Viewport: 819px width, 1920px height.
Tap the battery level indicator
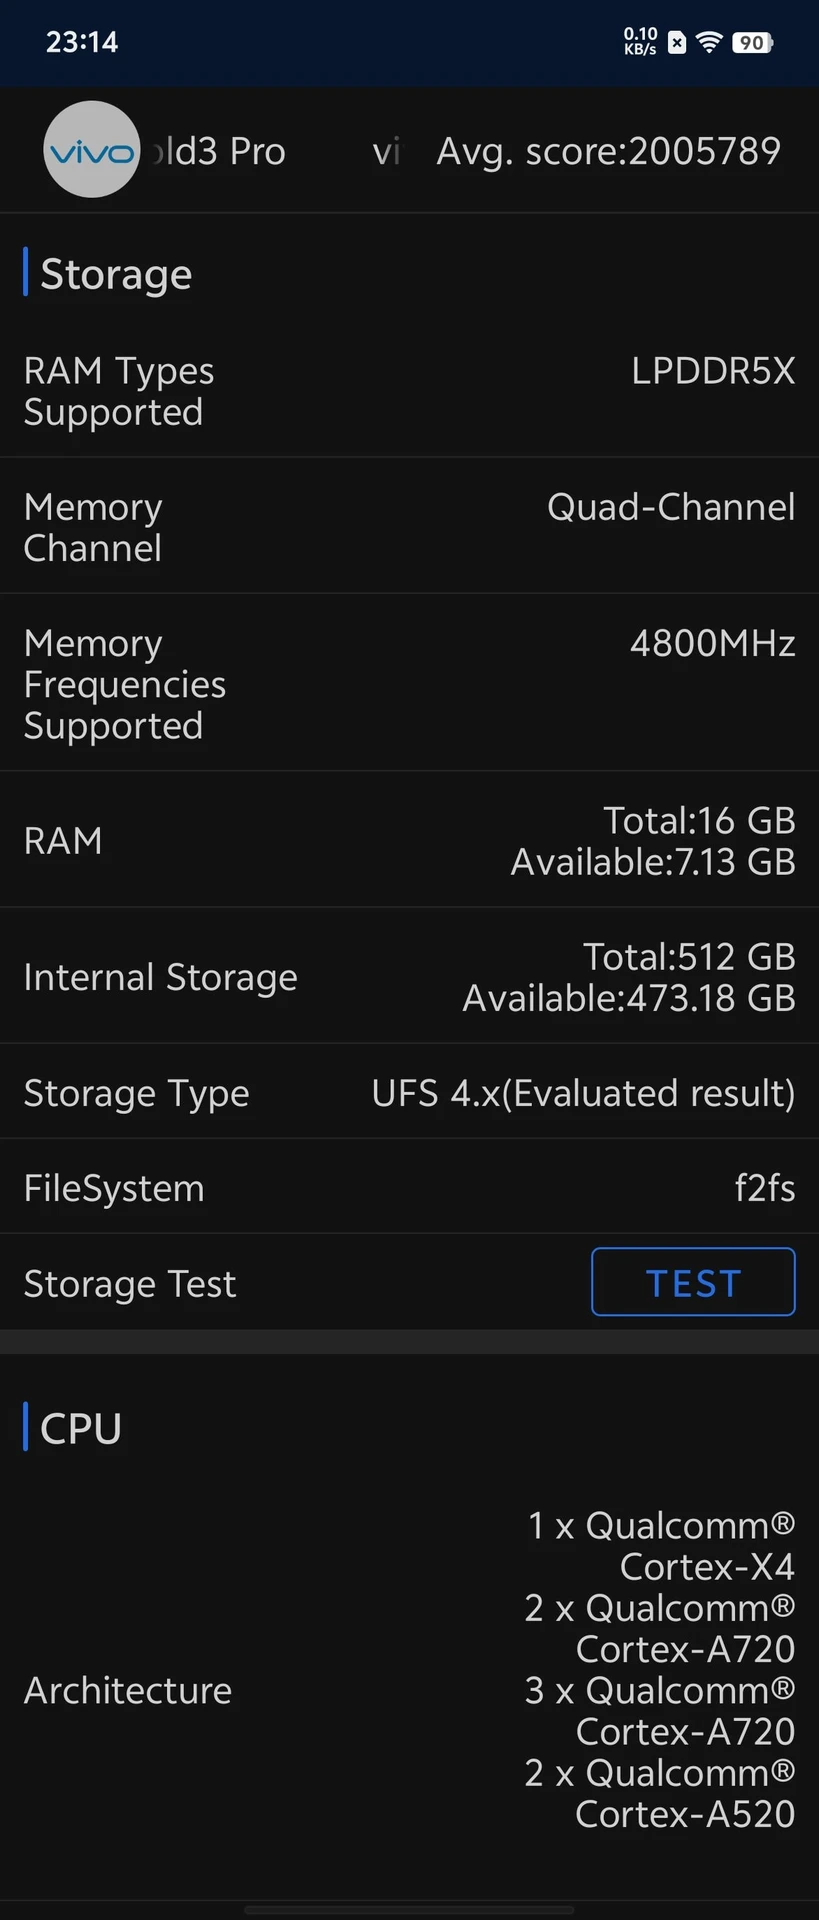click(753, 42)
